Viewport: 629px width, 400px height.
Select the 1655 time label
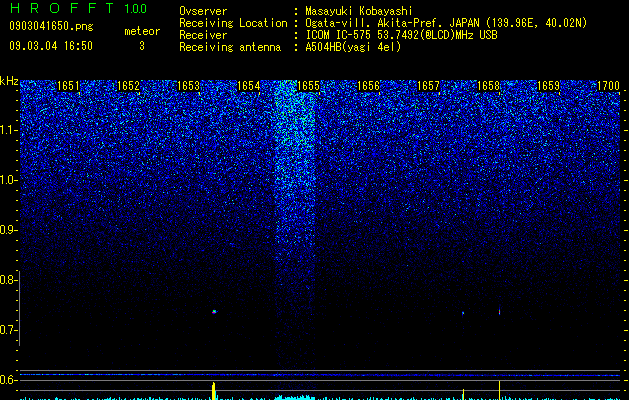[x=308, y=86]
